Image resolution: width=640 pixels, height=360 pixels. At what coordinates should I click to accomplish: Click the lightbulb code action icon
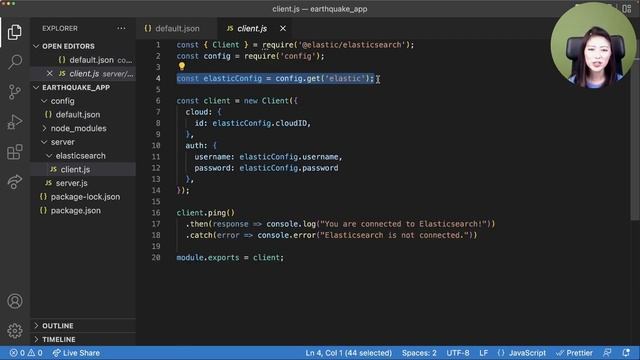pyautogui.click(x=182, y=66)
